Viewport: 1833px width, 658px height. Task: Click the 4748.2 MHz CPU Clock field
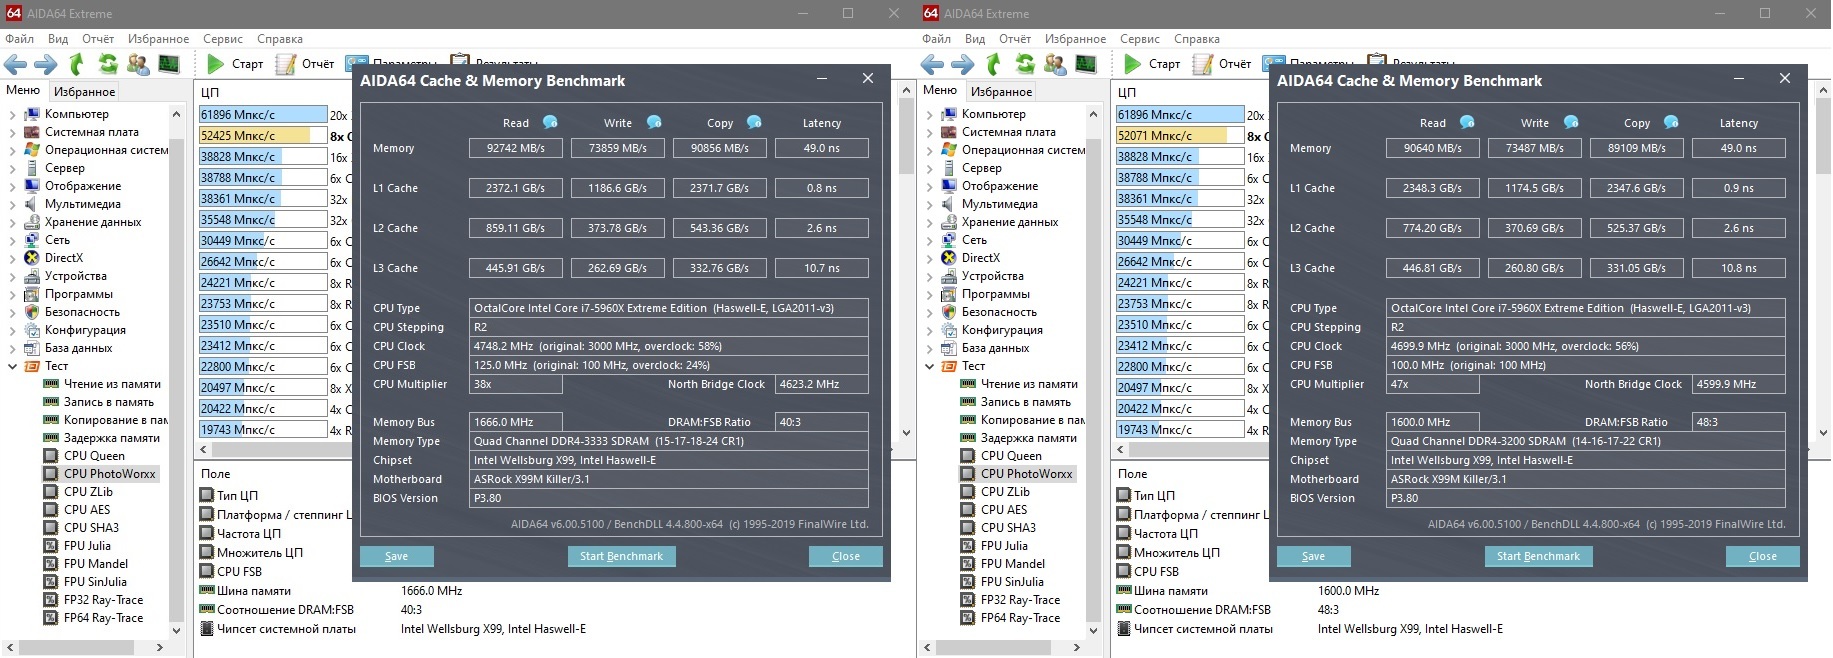(x=669, y=346)
